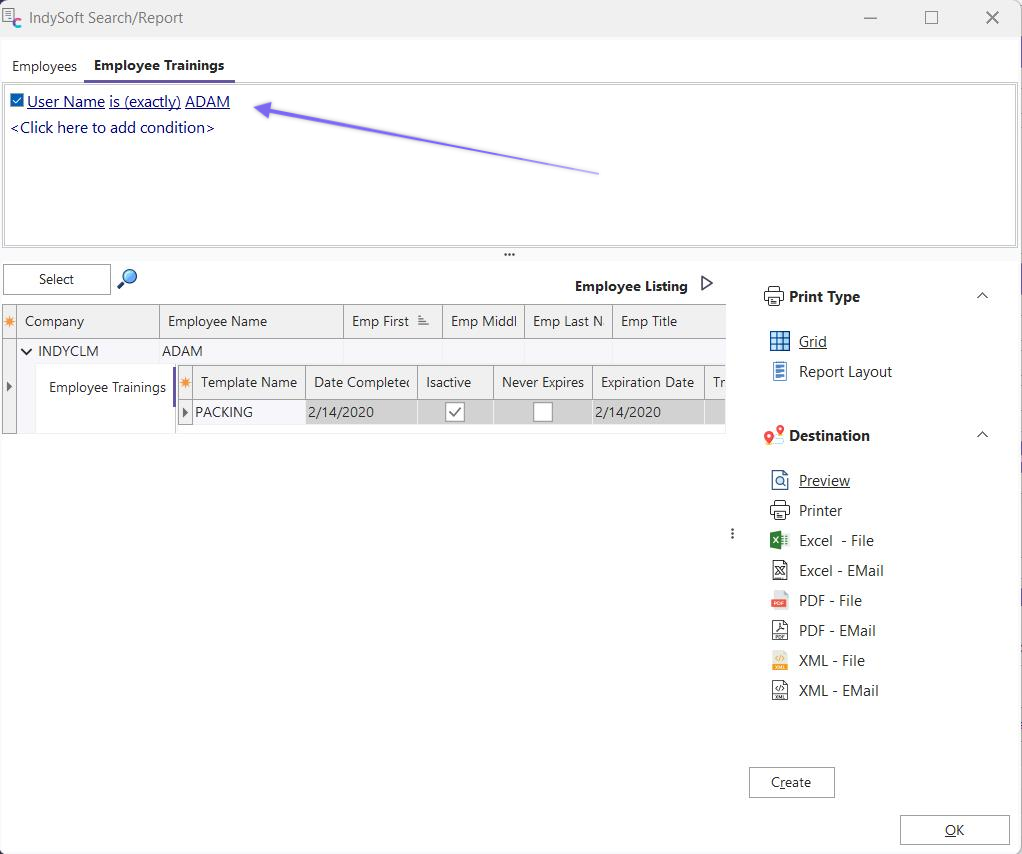Switch to the Employees tab
Screen dimensions: 1022x854
(44, 66)
